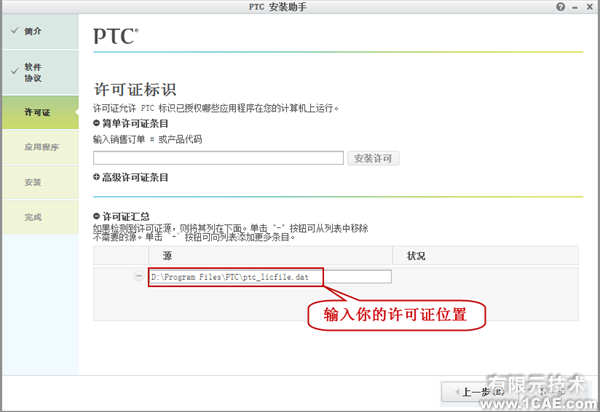
Task: Go to the 简介 step in sidebar
Action: (x=40, y=31)
